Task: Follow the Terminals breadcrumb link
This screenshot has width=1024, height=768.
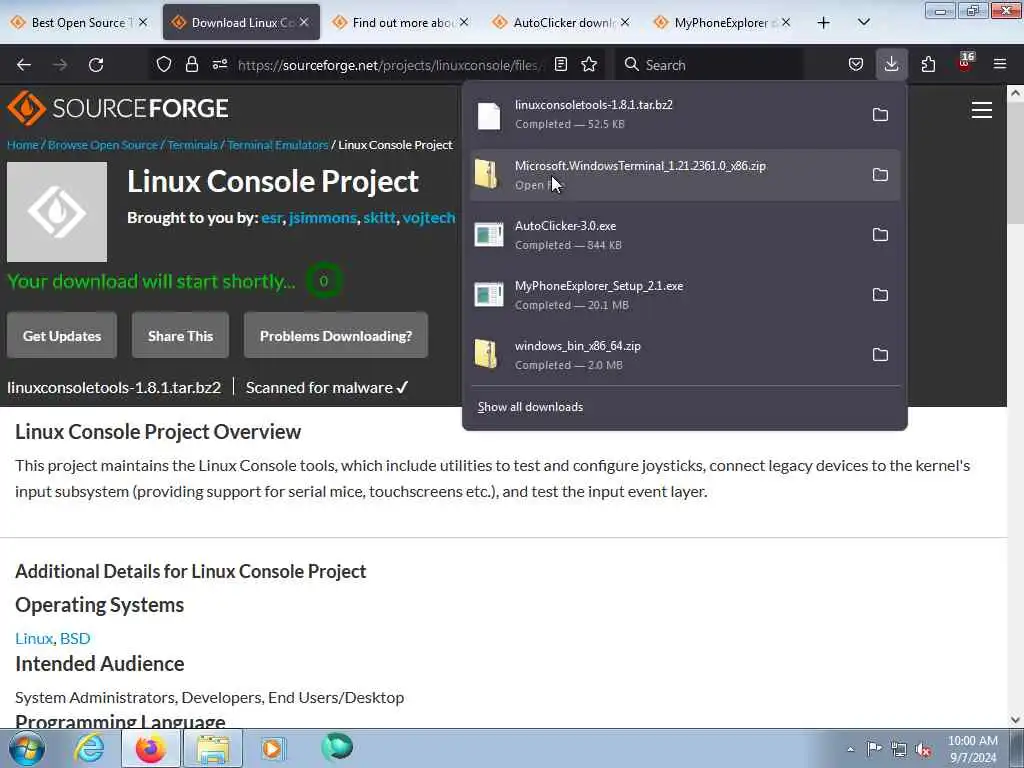Action: [x=193, y=145]
